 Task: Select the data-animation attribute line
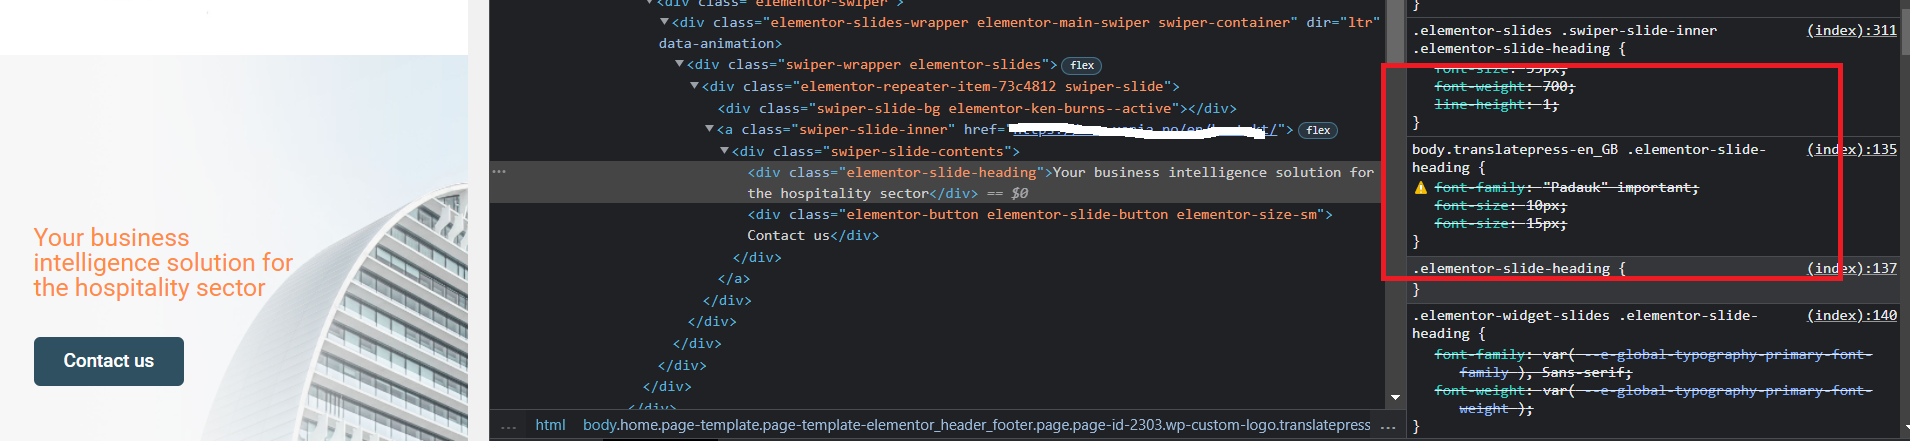720,44
